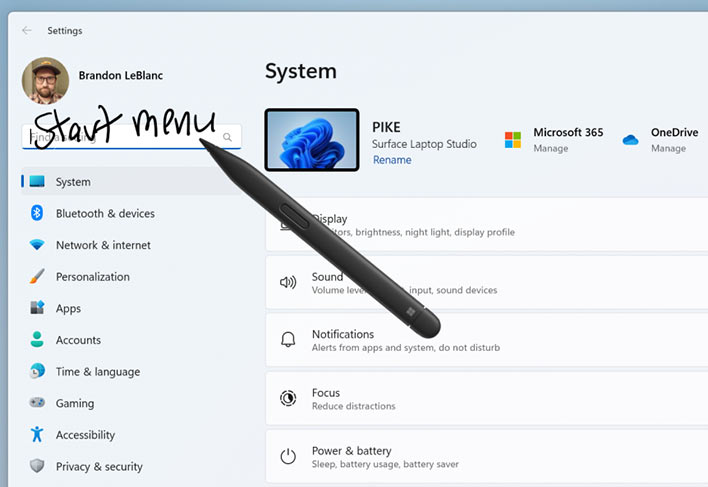Click the Rename link under PIKE
708x487 pixels.
[392, 160]
